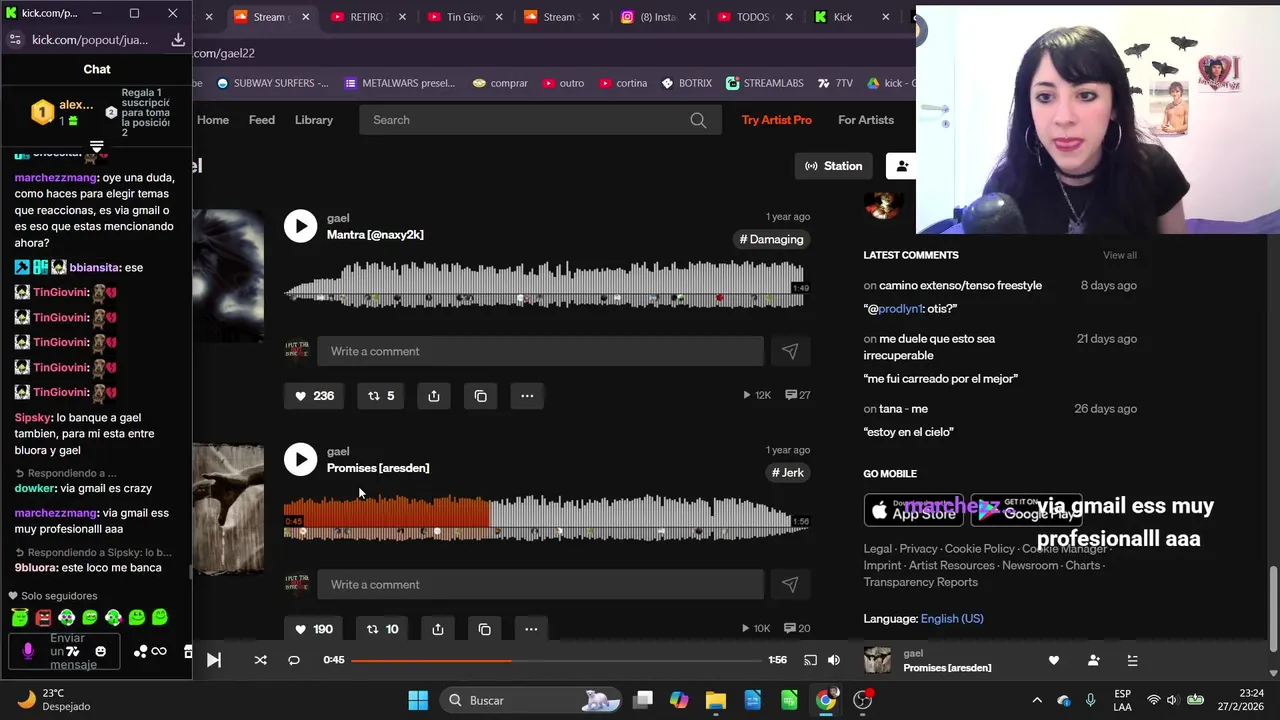
Task: Seek on the bottom player progress bar
Action: [556, 660]
